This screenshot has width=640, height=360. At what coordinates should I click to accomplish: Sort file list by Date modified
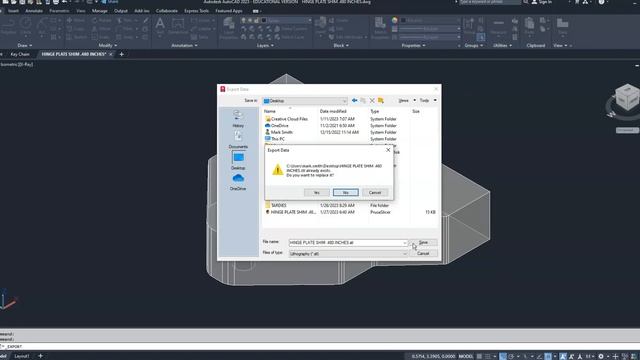pyautogui.click(x=333, y=111)
